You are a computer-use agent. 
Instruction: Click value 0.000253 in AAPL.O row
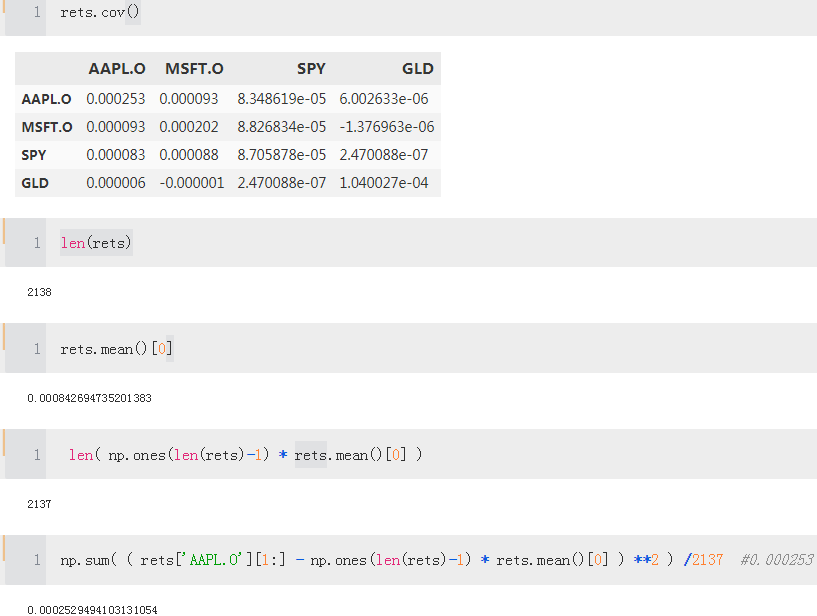(x=116, y=99)
